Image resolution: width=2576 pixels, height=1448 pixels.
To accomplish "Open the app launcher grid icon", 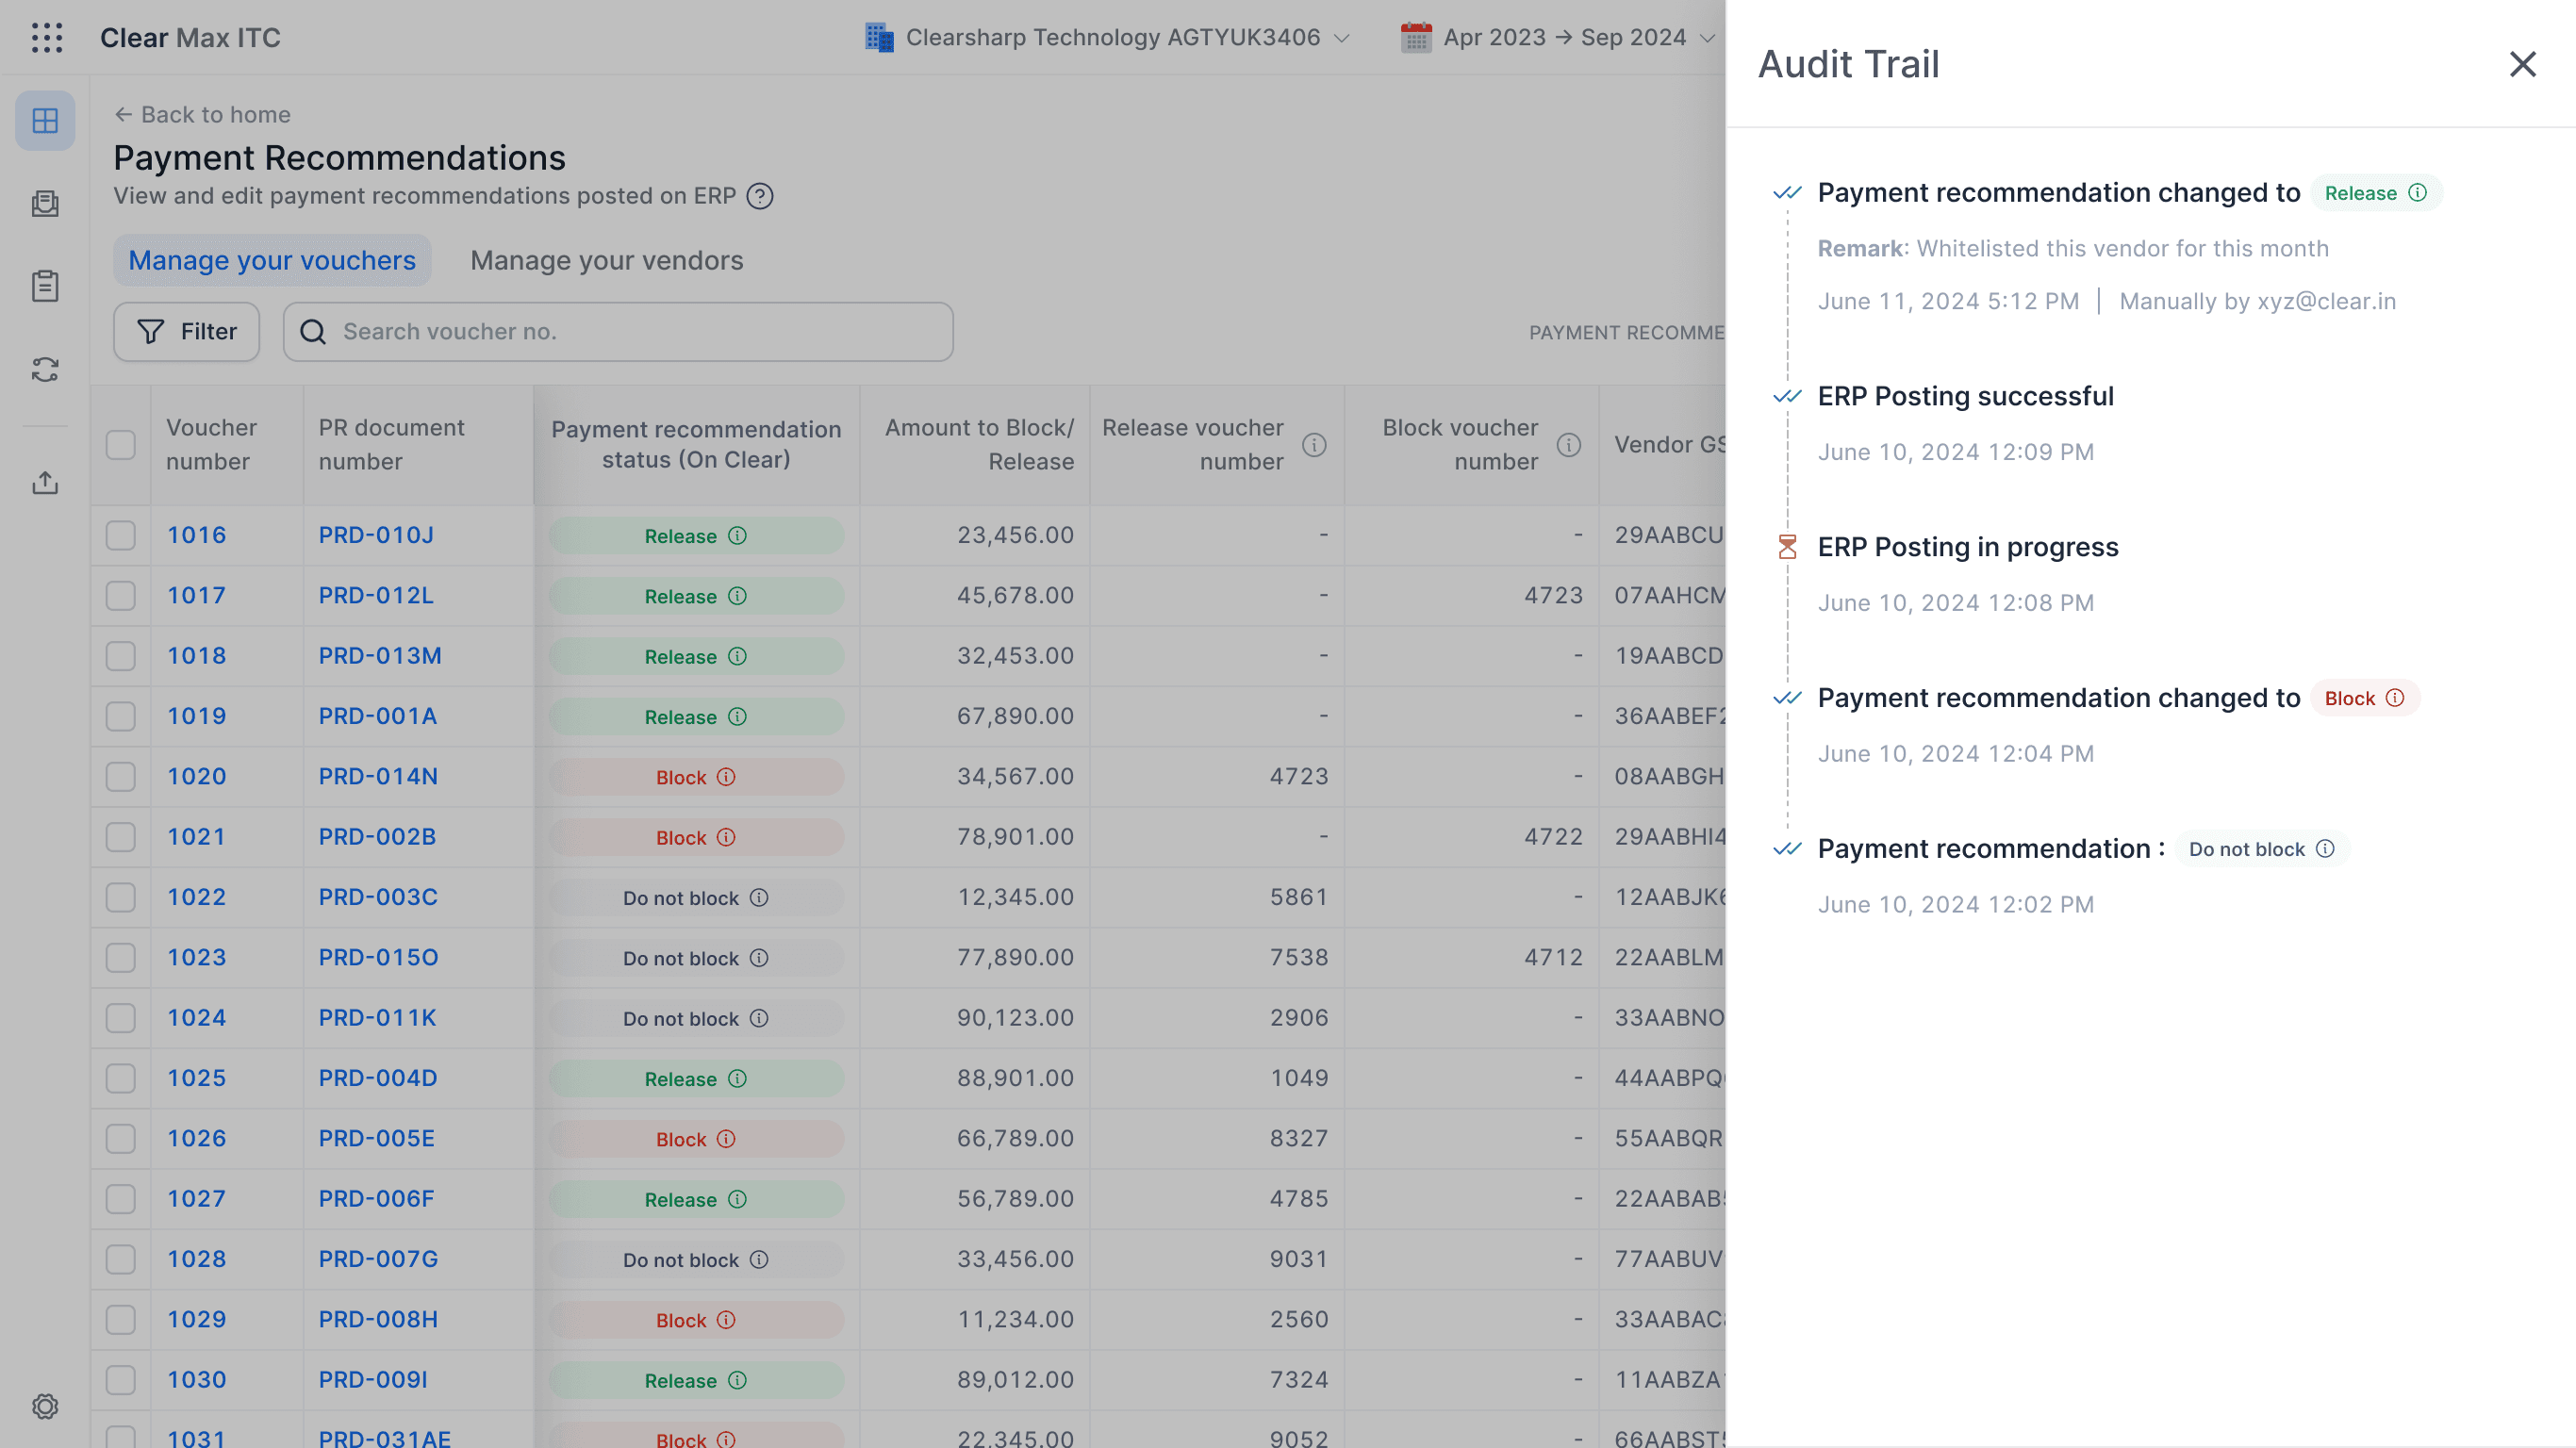I will tap(47, 38).
